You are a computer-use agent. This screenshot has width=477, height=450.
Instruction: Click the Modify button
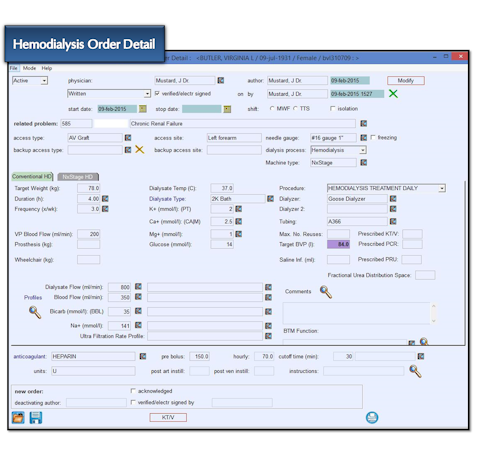click(406, 81)
